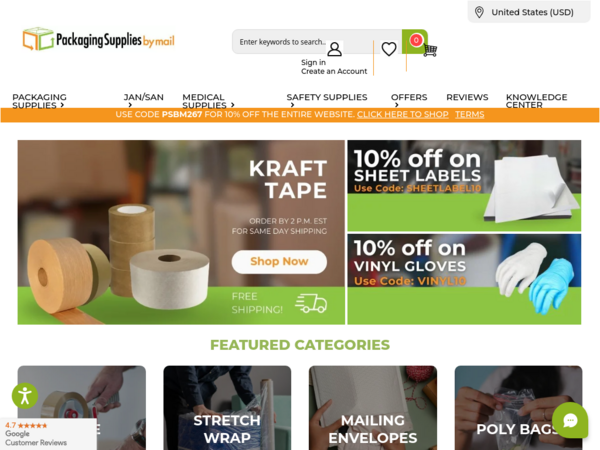Open the Stretch Wrap category tile
The image size is (600, 450).
click(227, 408)
